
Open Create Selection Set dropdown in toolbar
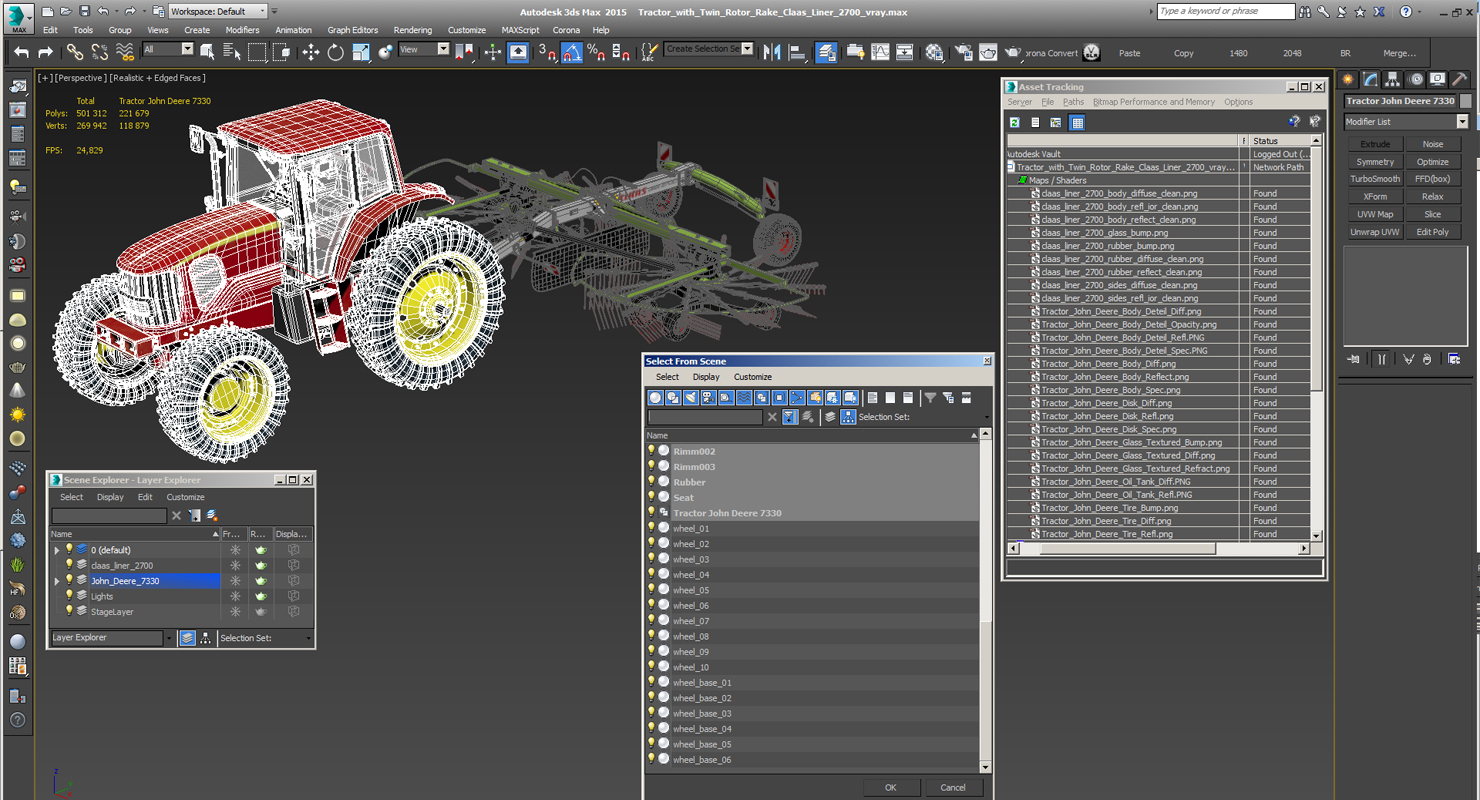[x=709, y=49]
